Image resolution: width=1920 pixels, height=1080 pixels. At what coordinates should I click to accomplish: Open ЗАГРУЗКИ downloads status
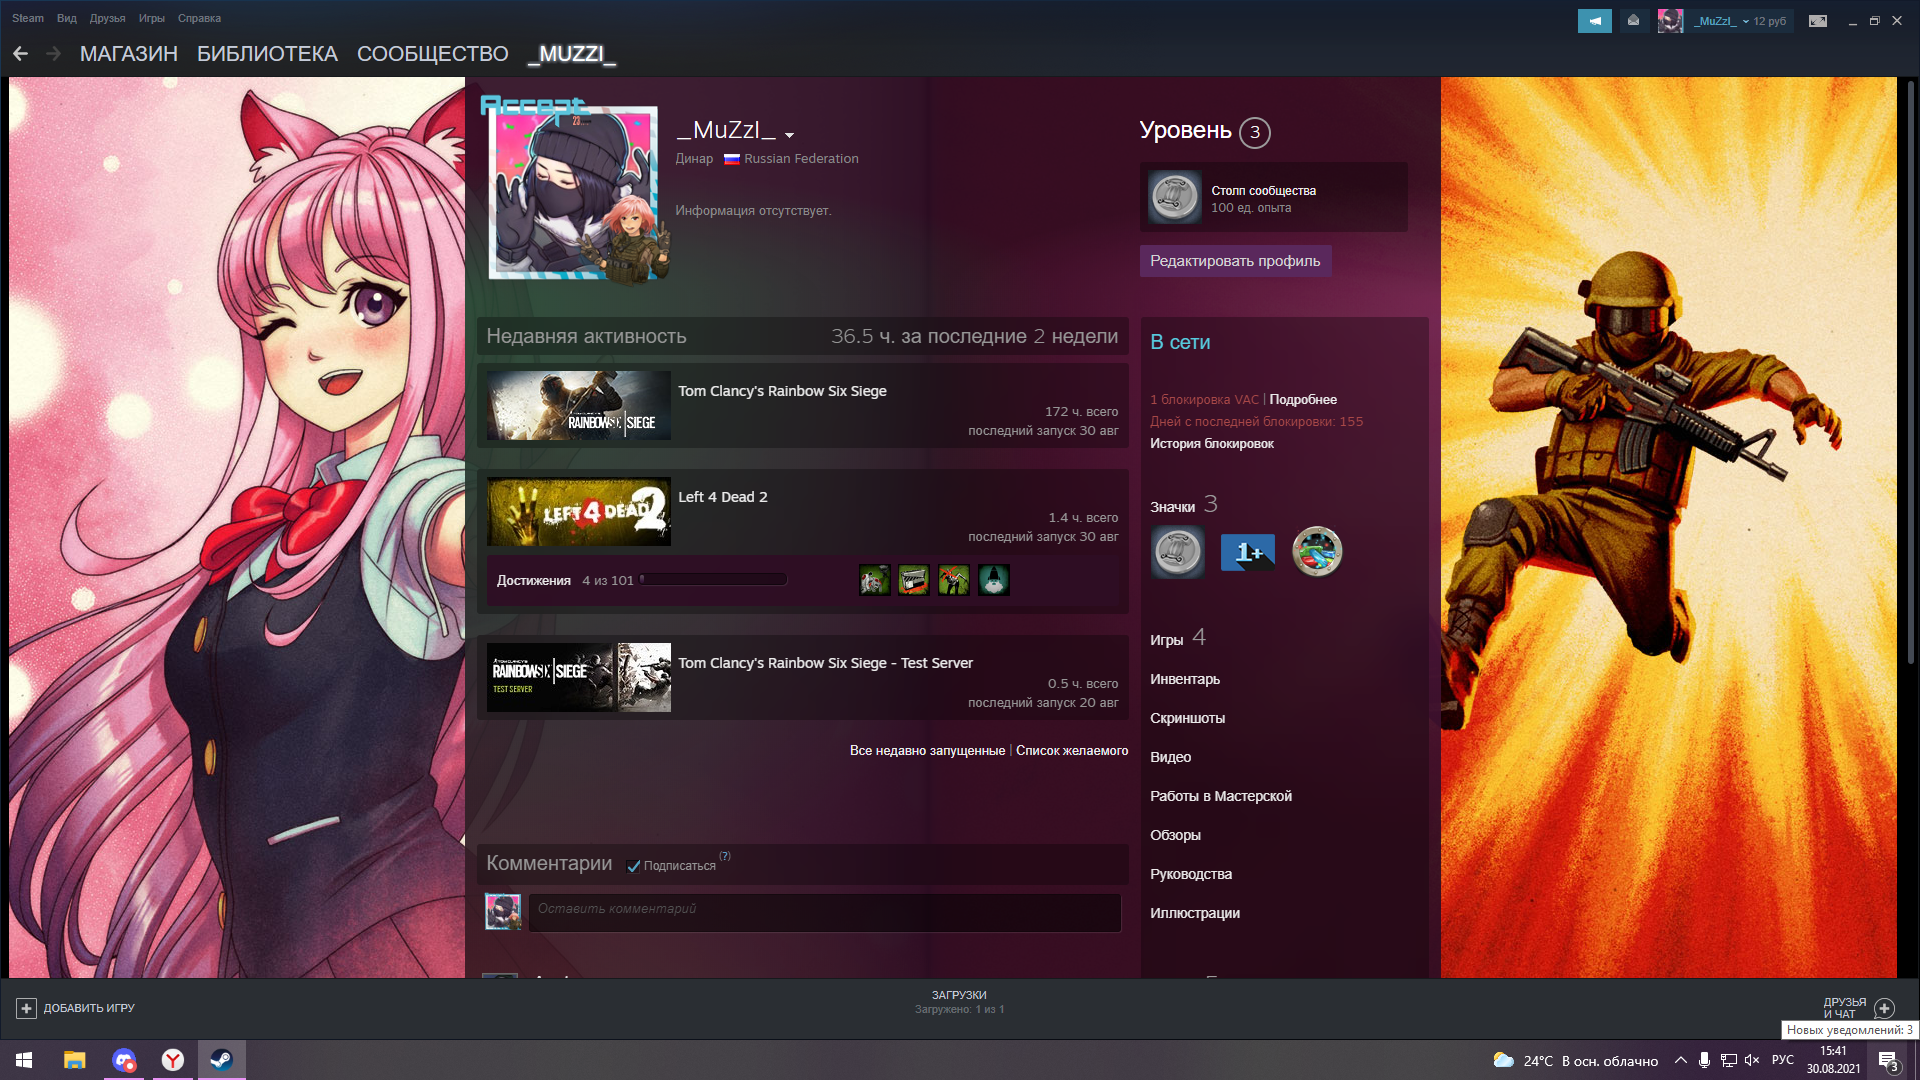(x=959, y=1002)
